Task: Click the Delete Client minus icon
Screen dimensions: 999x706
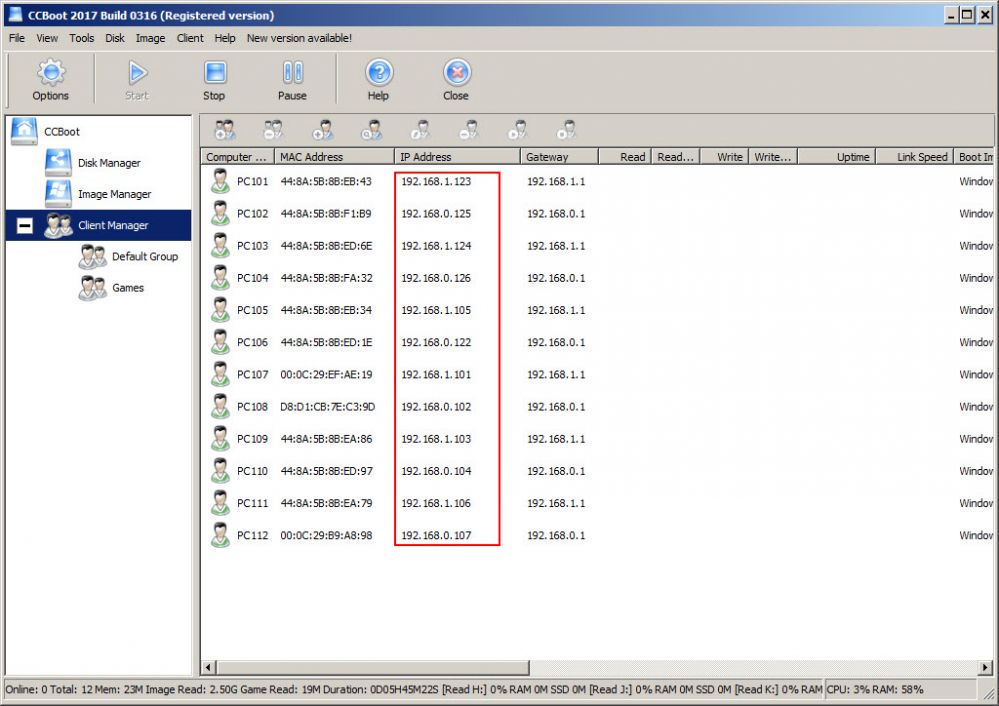Action: [x=469, y=130]
